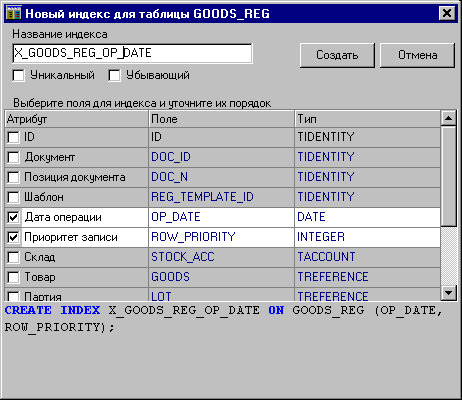Click the table icon in the title bar
Screen dimensions: 462x400
[14, 13]
